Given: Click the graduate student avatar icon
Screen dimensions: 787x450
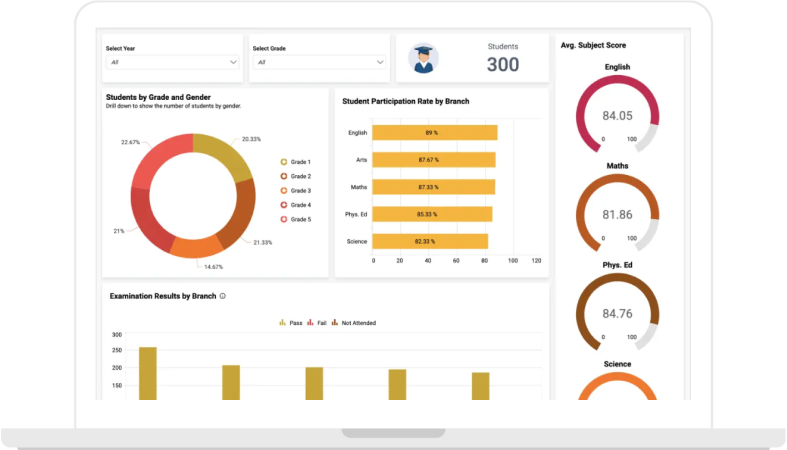Looking at the screenshot, I should pyautogui.click(x=424, y=60).
